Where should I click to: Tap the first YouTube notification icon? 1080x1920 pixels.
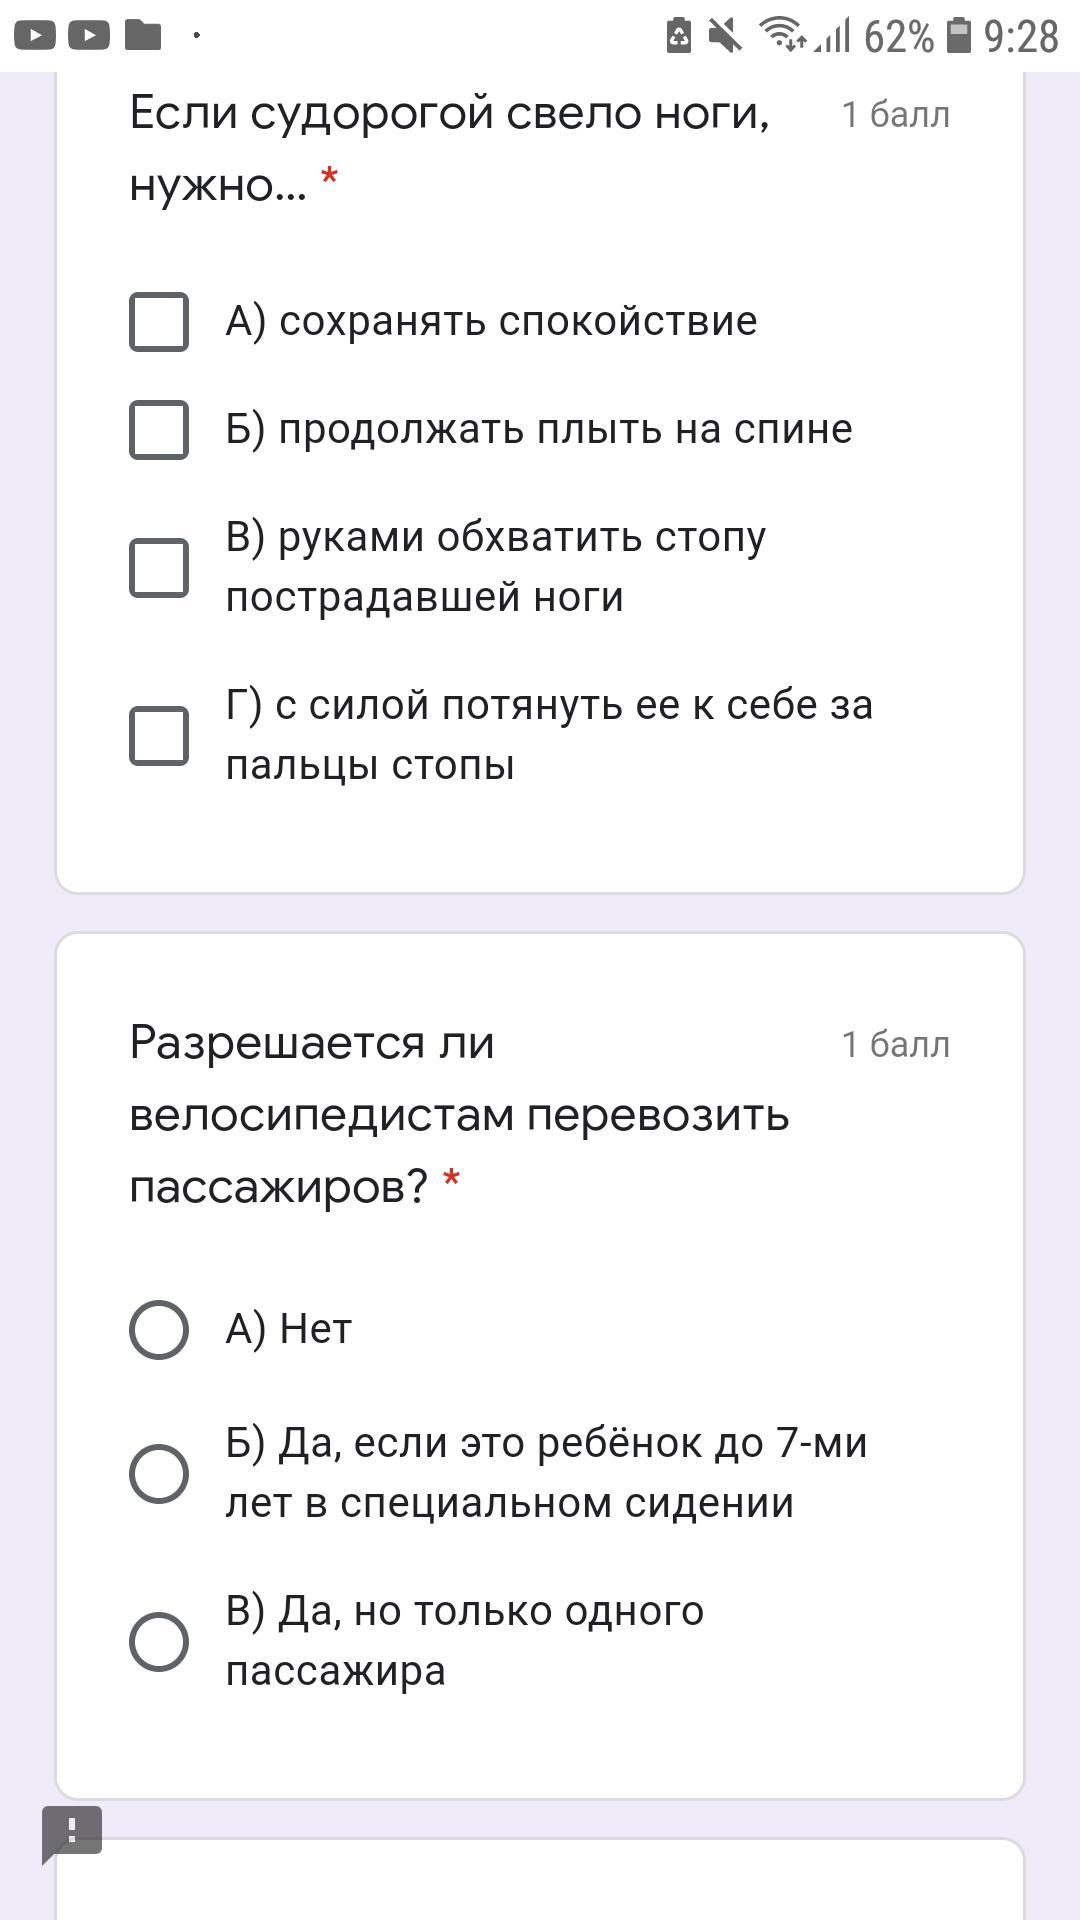point(35,36)
